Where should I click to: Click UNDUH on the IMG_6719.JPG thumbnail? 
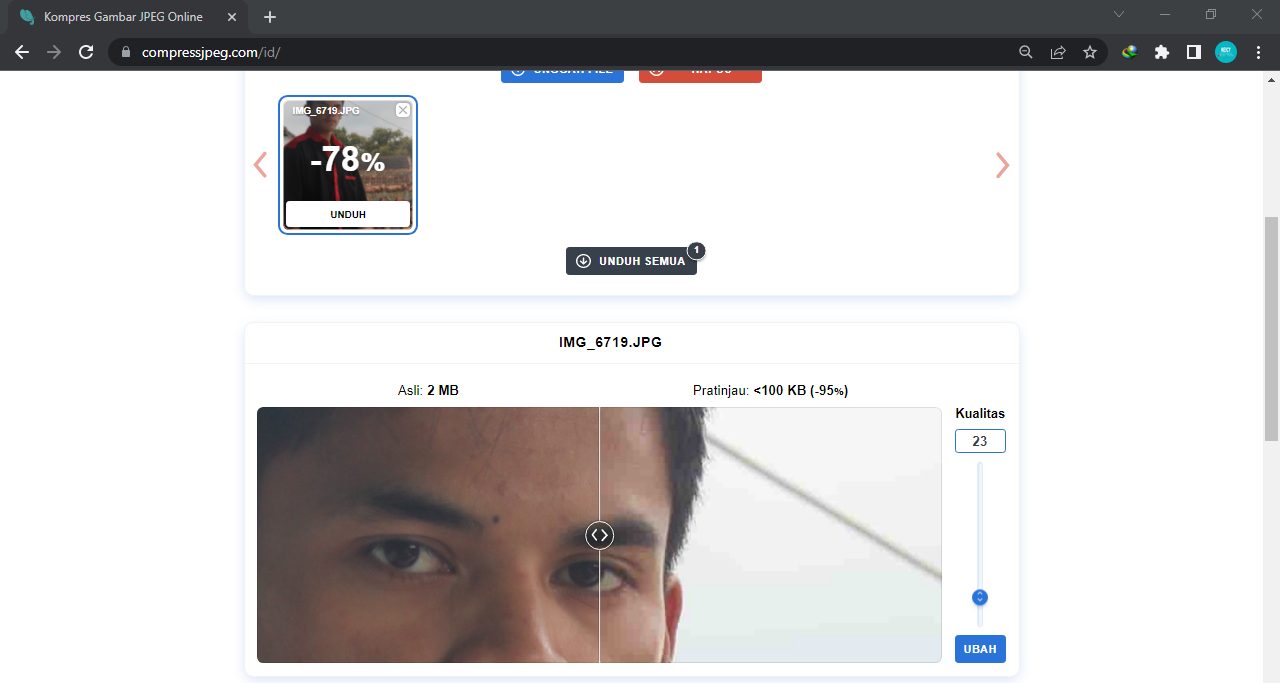coord(348,214)
